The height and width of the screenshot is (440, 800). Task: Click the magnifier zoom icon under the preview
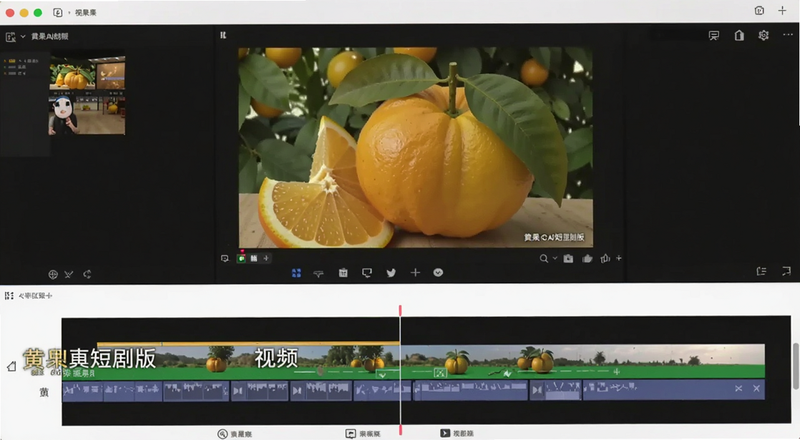click(544, 258)
